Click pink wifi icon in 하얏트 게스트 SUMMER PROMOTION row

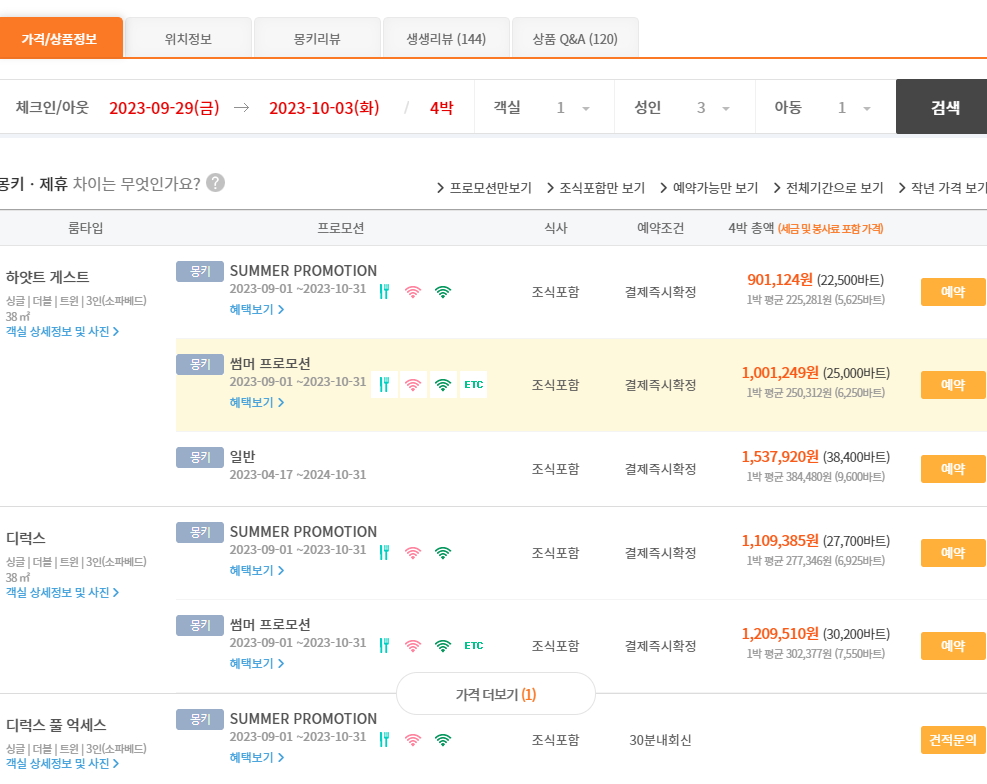(413, 292)
